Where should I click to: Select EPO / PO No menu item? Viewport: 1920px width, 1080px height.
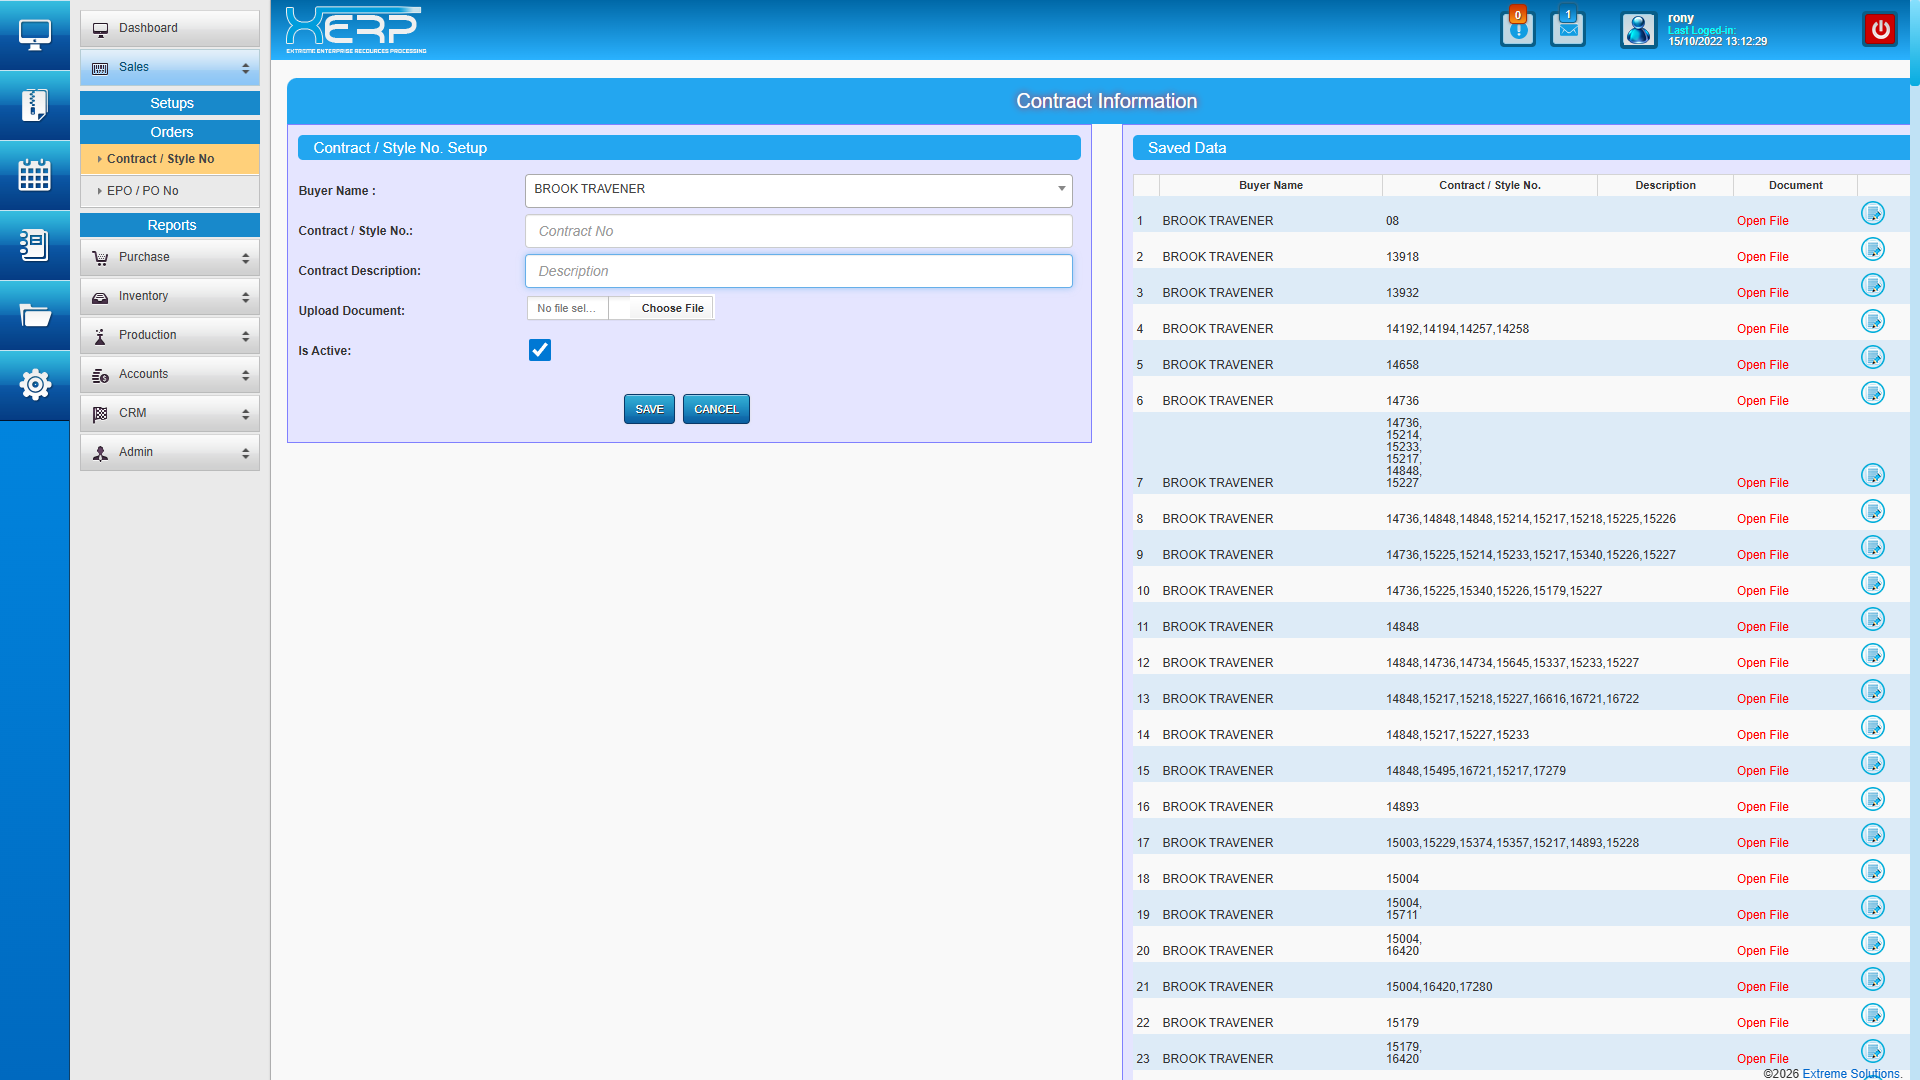[x=143, y=191]
